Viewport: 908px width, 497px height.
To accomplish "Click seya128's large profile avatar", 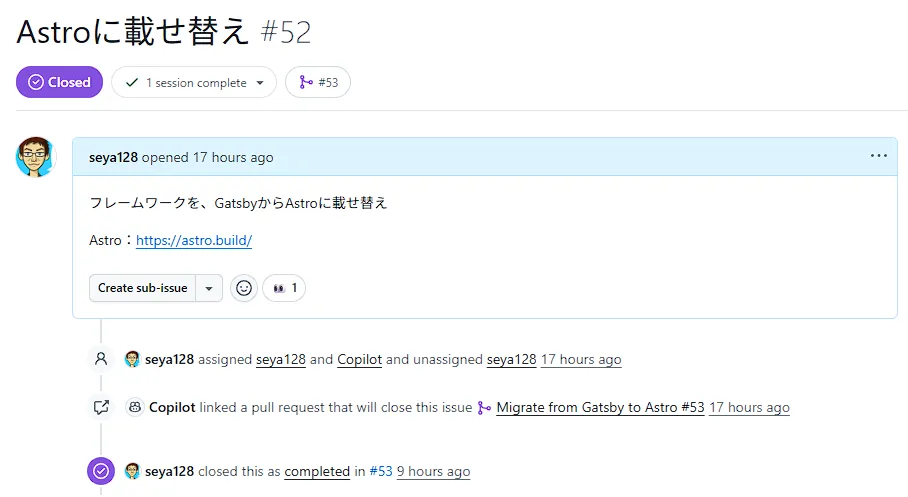I will pos(35,157).
